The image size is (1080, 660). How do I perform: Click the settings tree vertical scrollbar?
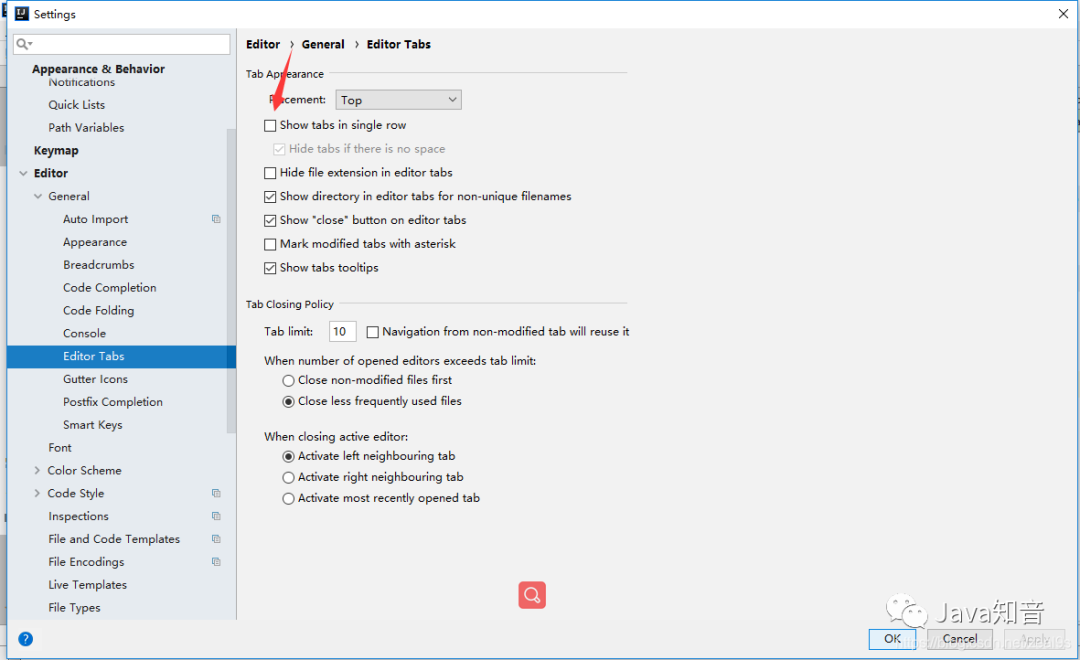tap(231, 281)
